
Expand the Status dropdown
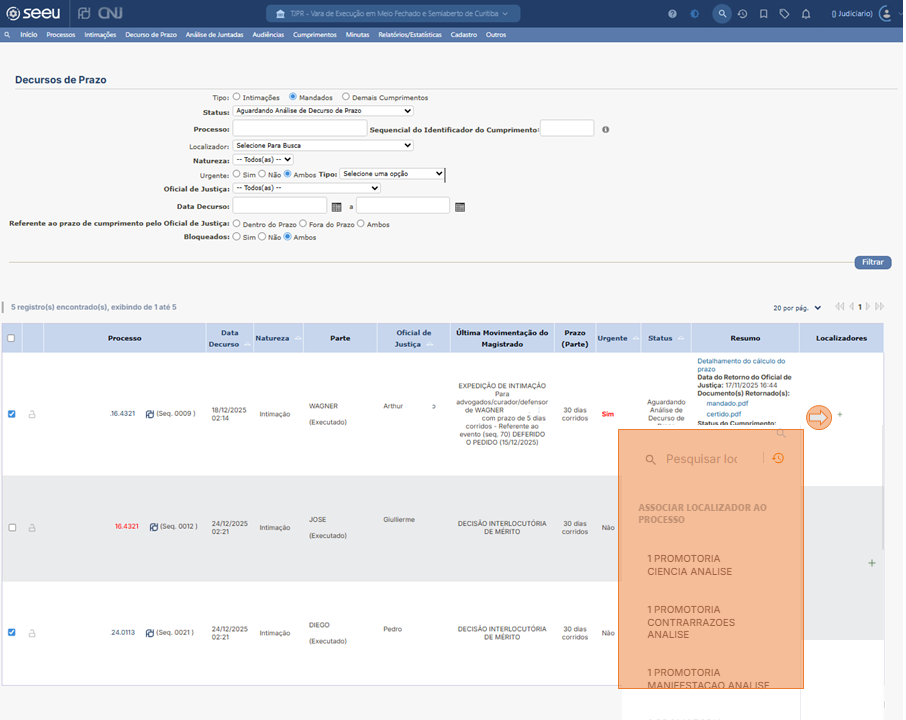[323, 111]
